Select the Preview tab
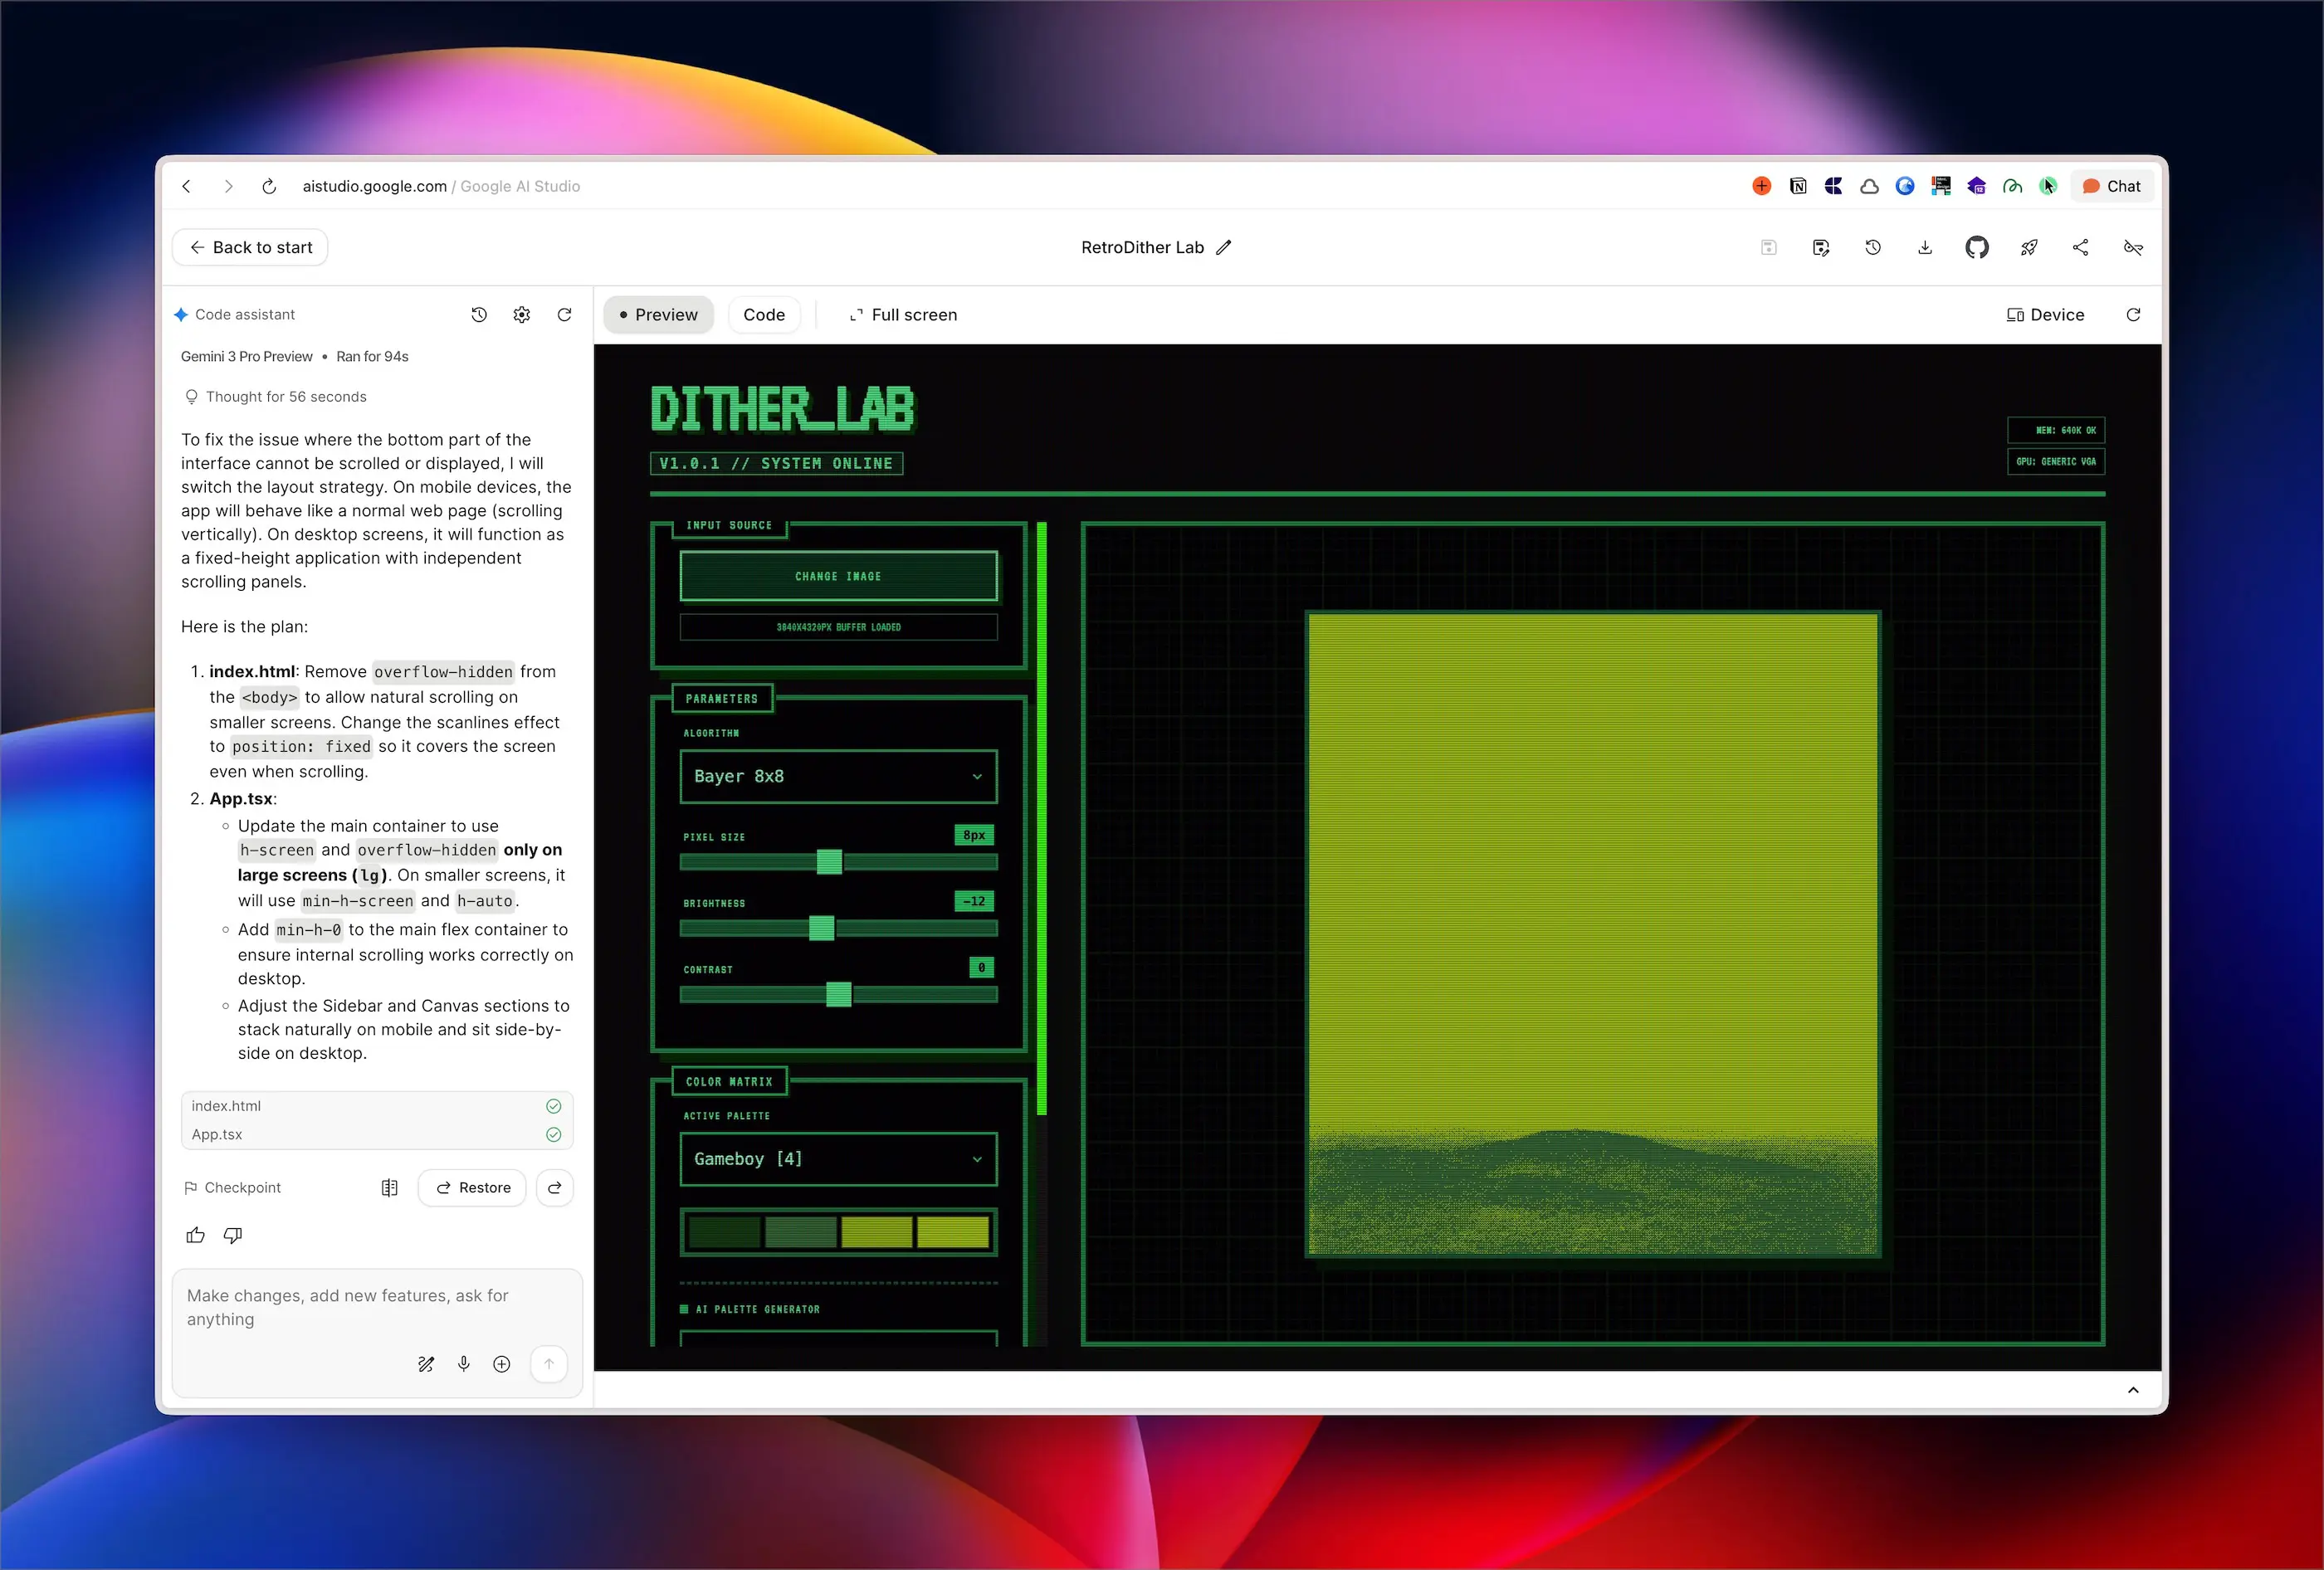Screen dimensions: 2324x1570 point(658,315)
